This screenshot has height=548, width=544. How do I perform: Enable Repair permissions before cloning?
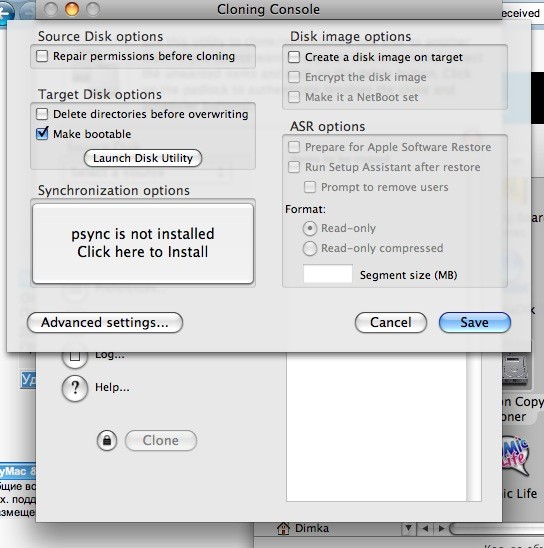coord(42,56)
